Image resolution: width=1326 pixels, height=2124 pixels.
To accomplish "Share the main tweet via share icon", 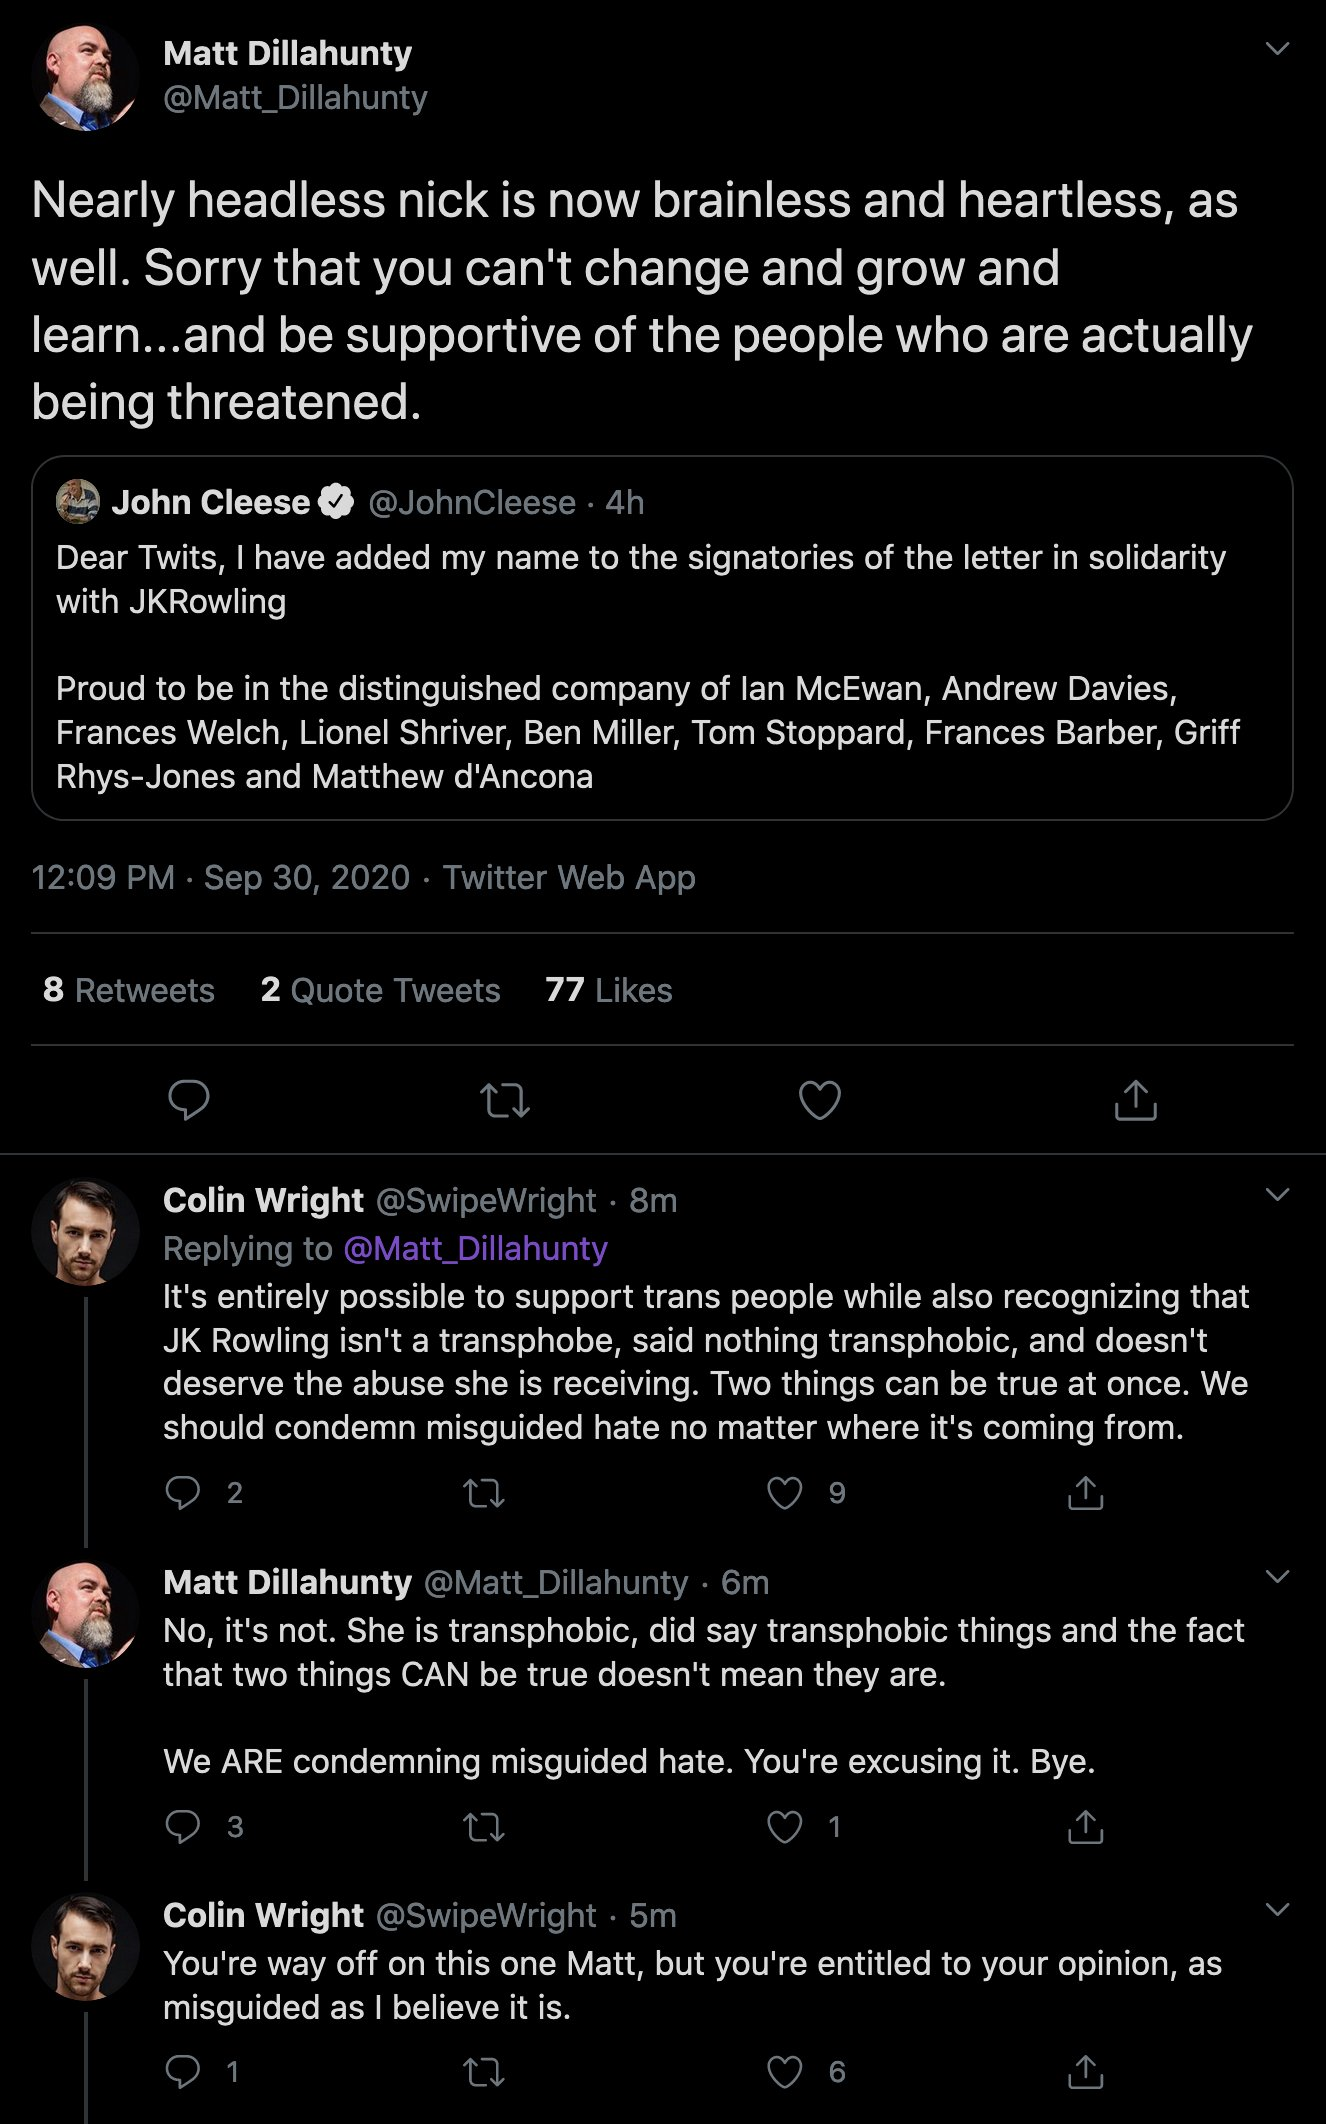I will [1135, 1100].
